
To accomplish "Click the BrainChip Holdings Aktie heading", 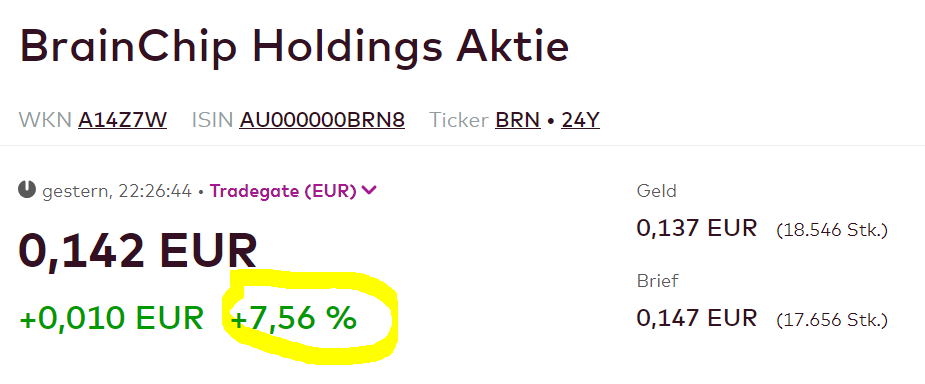I will [x=294, y=47].
